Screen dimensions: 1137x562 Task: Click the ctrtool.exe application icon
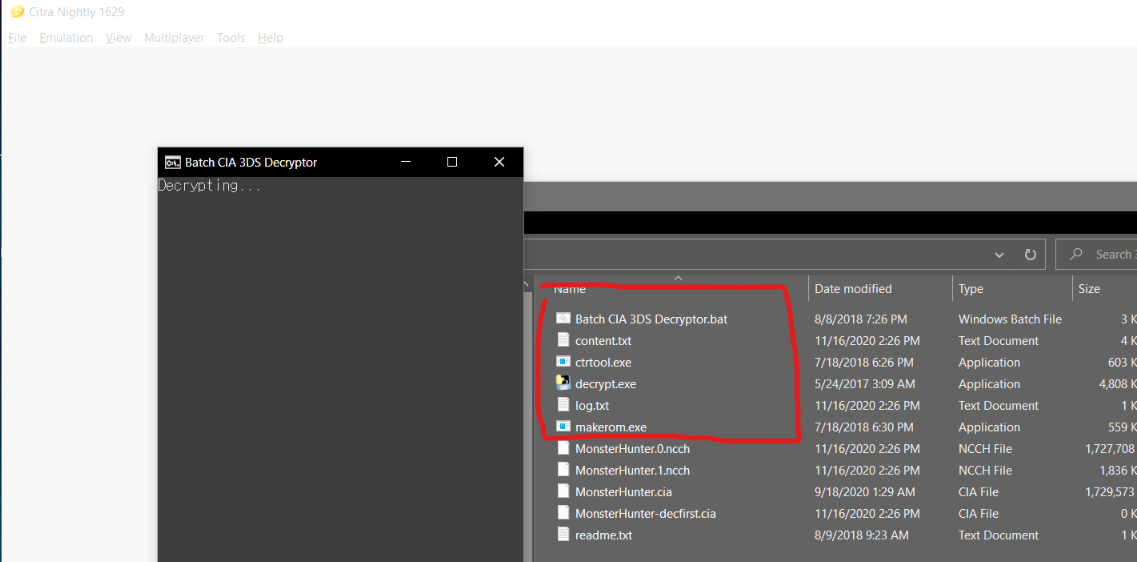pos(563,362)
